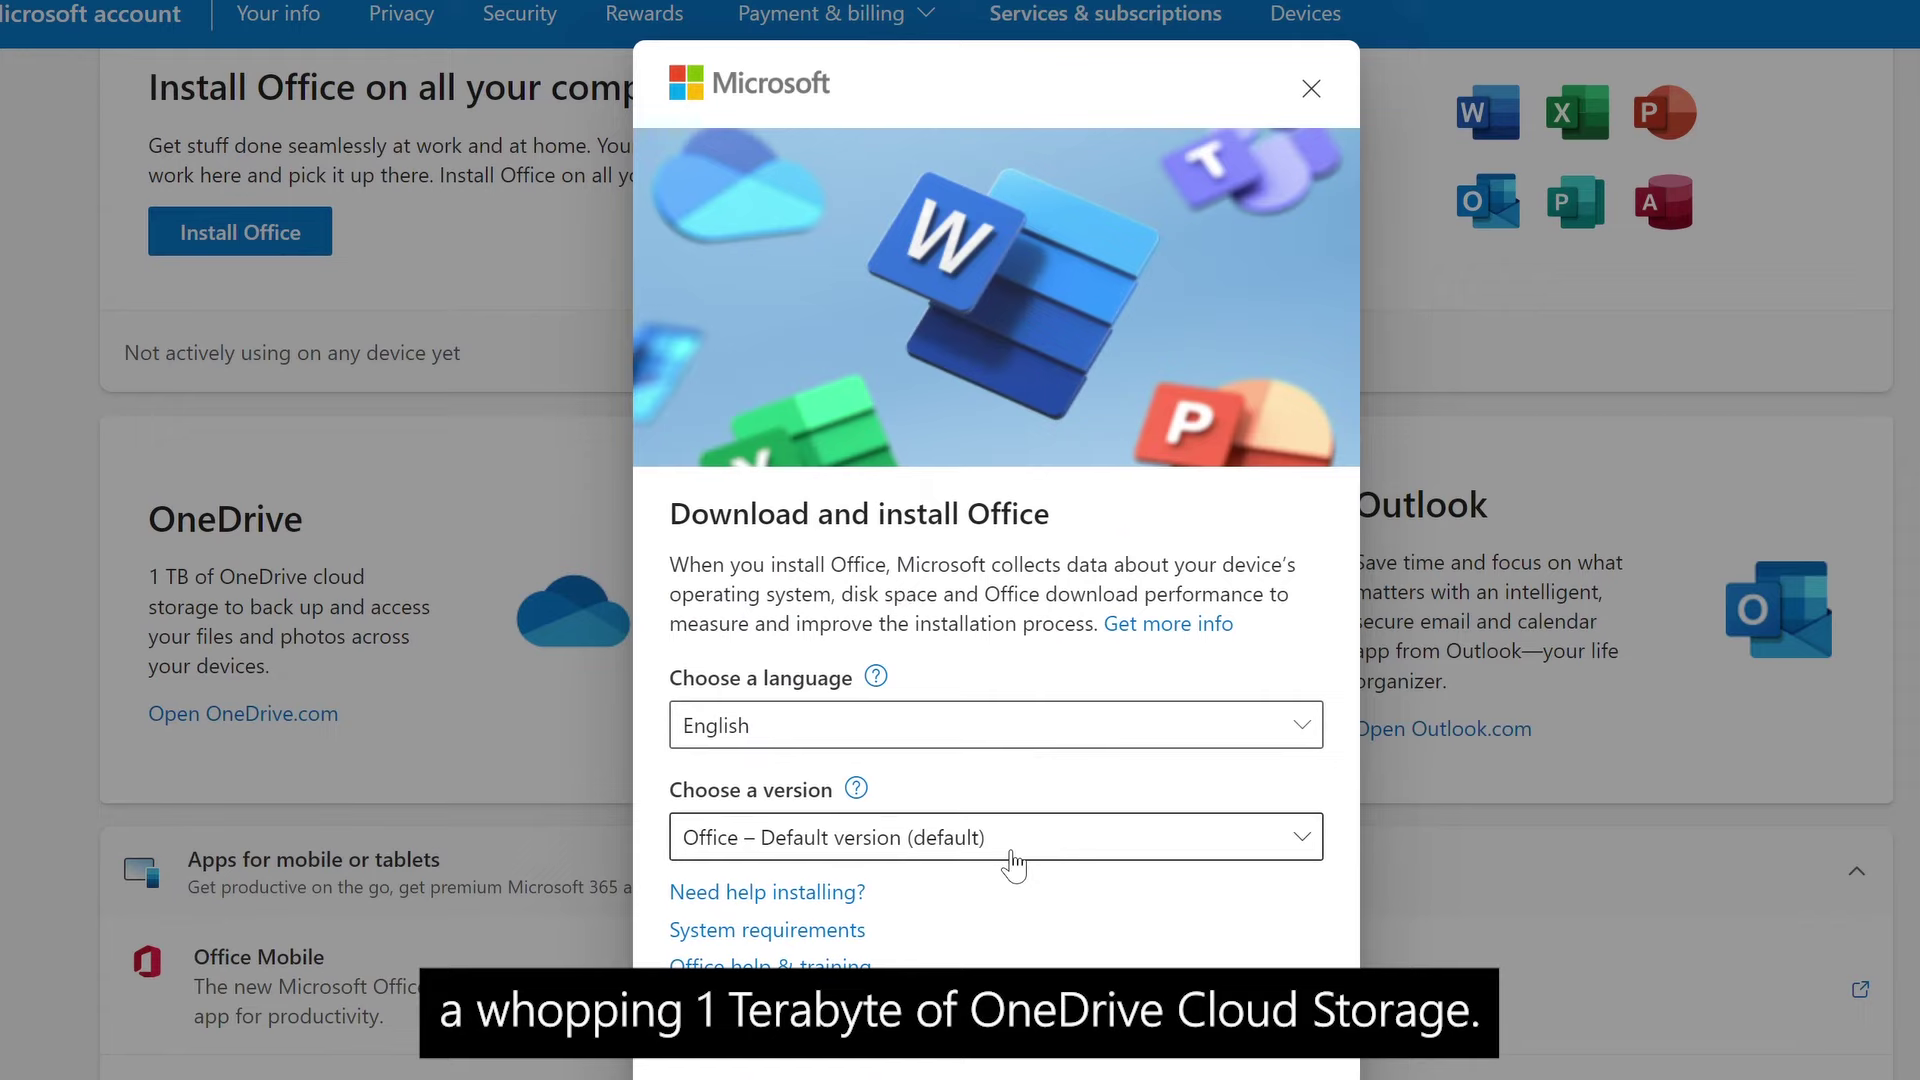
Task: Click the Excel app icon
Action: tap(1576, 112)
